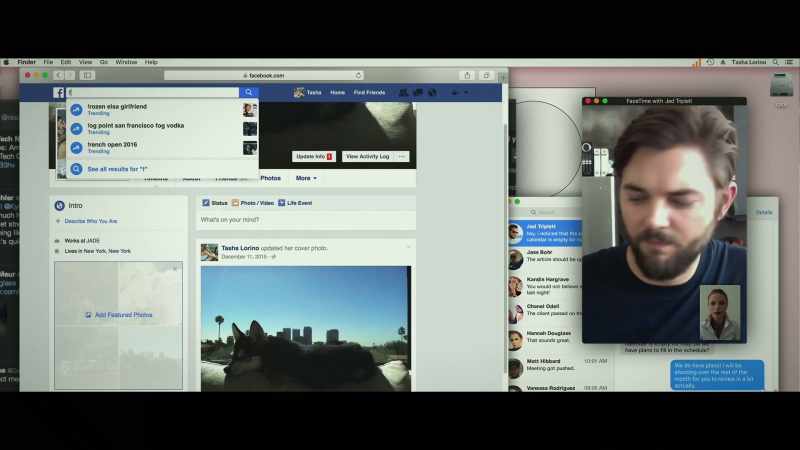Click Time Machine icon in menu bar

(710, 62)
